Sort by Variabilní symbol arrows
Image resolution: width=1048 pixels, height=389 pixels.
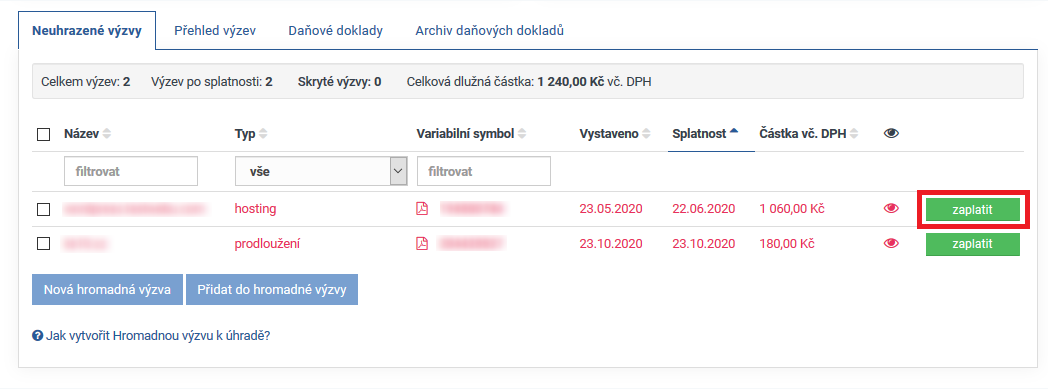(x=522, y=134)
